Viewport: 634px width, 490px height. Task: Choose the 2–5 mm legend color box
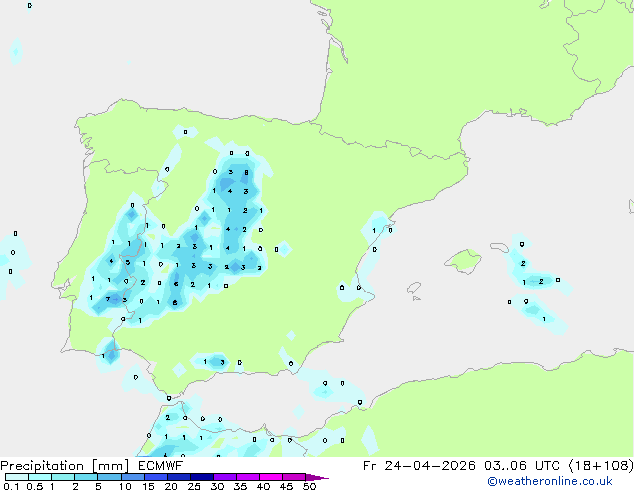86,477
